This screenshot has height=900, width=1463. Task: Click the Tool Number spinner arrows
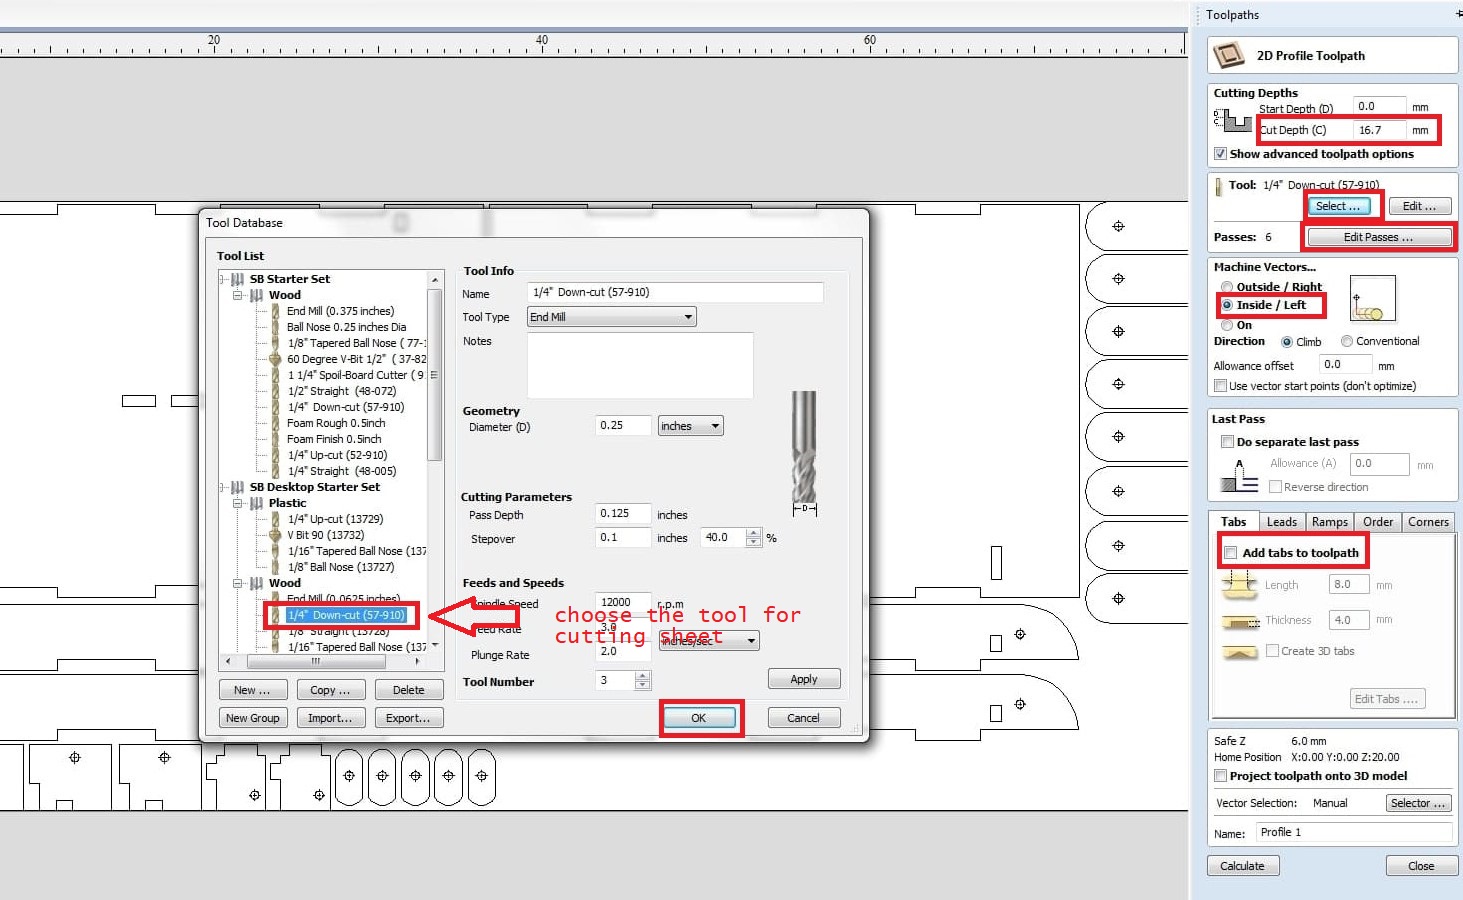click(643, 680)
